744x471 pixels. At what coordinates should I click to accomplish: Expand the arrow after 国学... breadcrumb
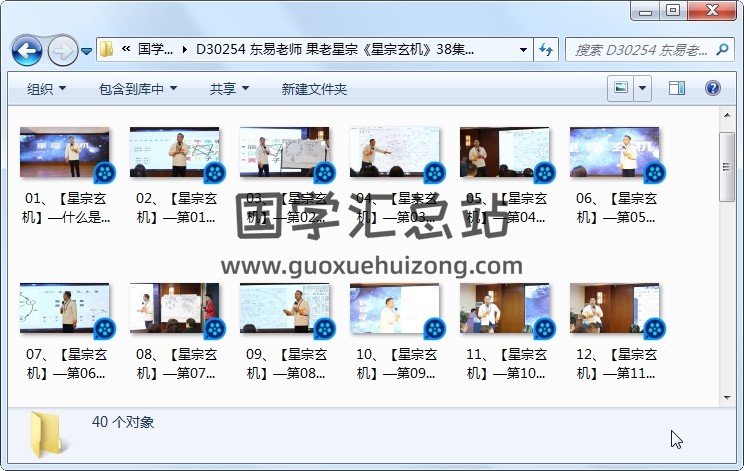pyautogui.click(x=185, y=49)
